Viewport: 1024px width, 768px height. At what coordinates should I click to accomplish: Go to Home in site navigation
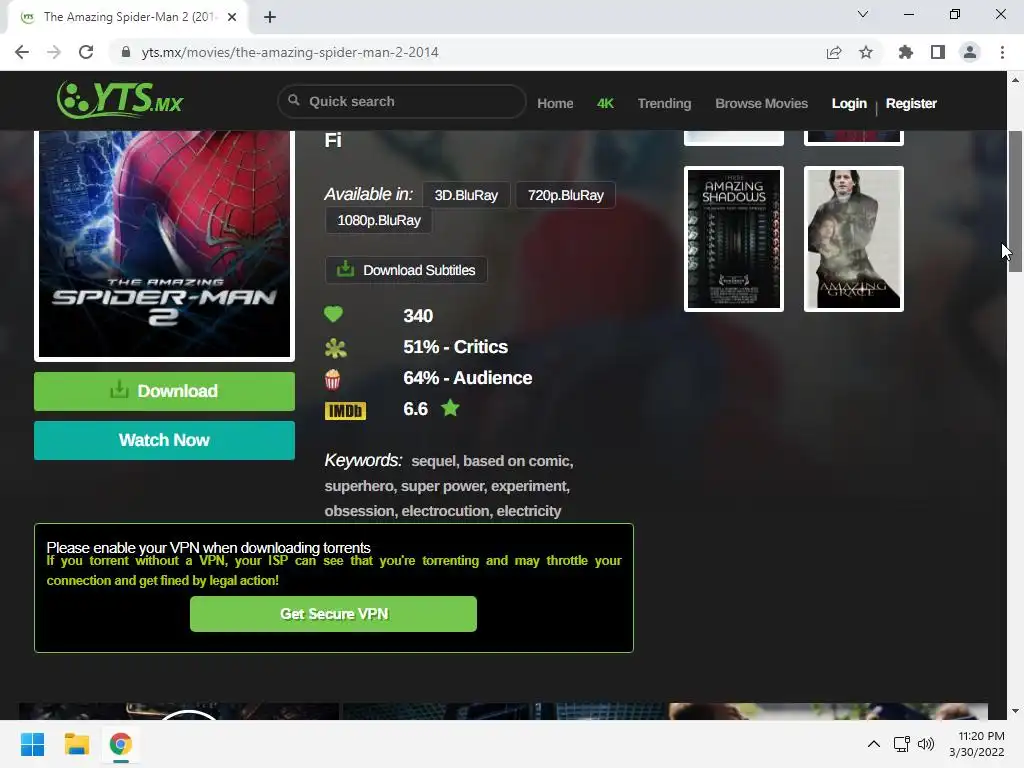click(555, 103)
